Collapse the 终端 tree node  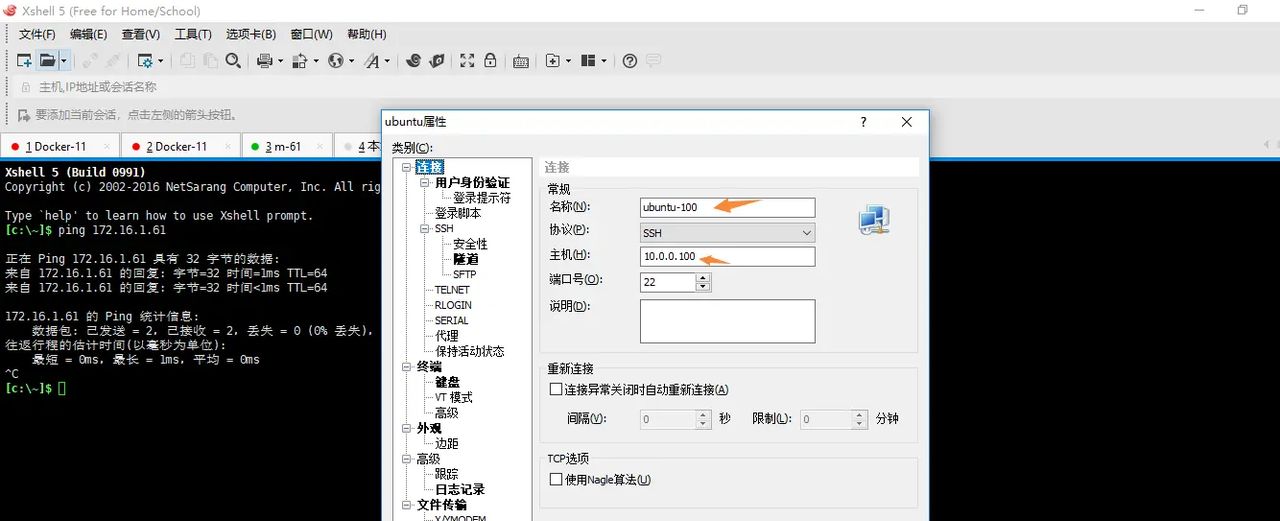pyautogui.click(x=406, y=367)
